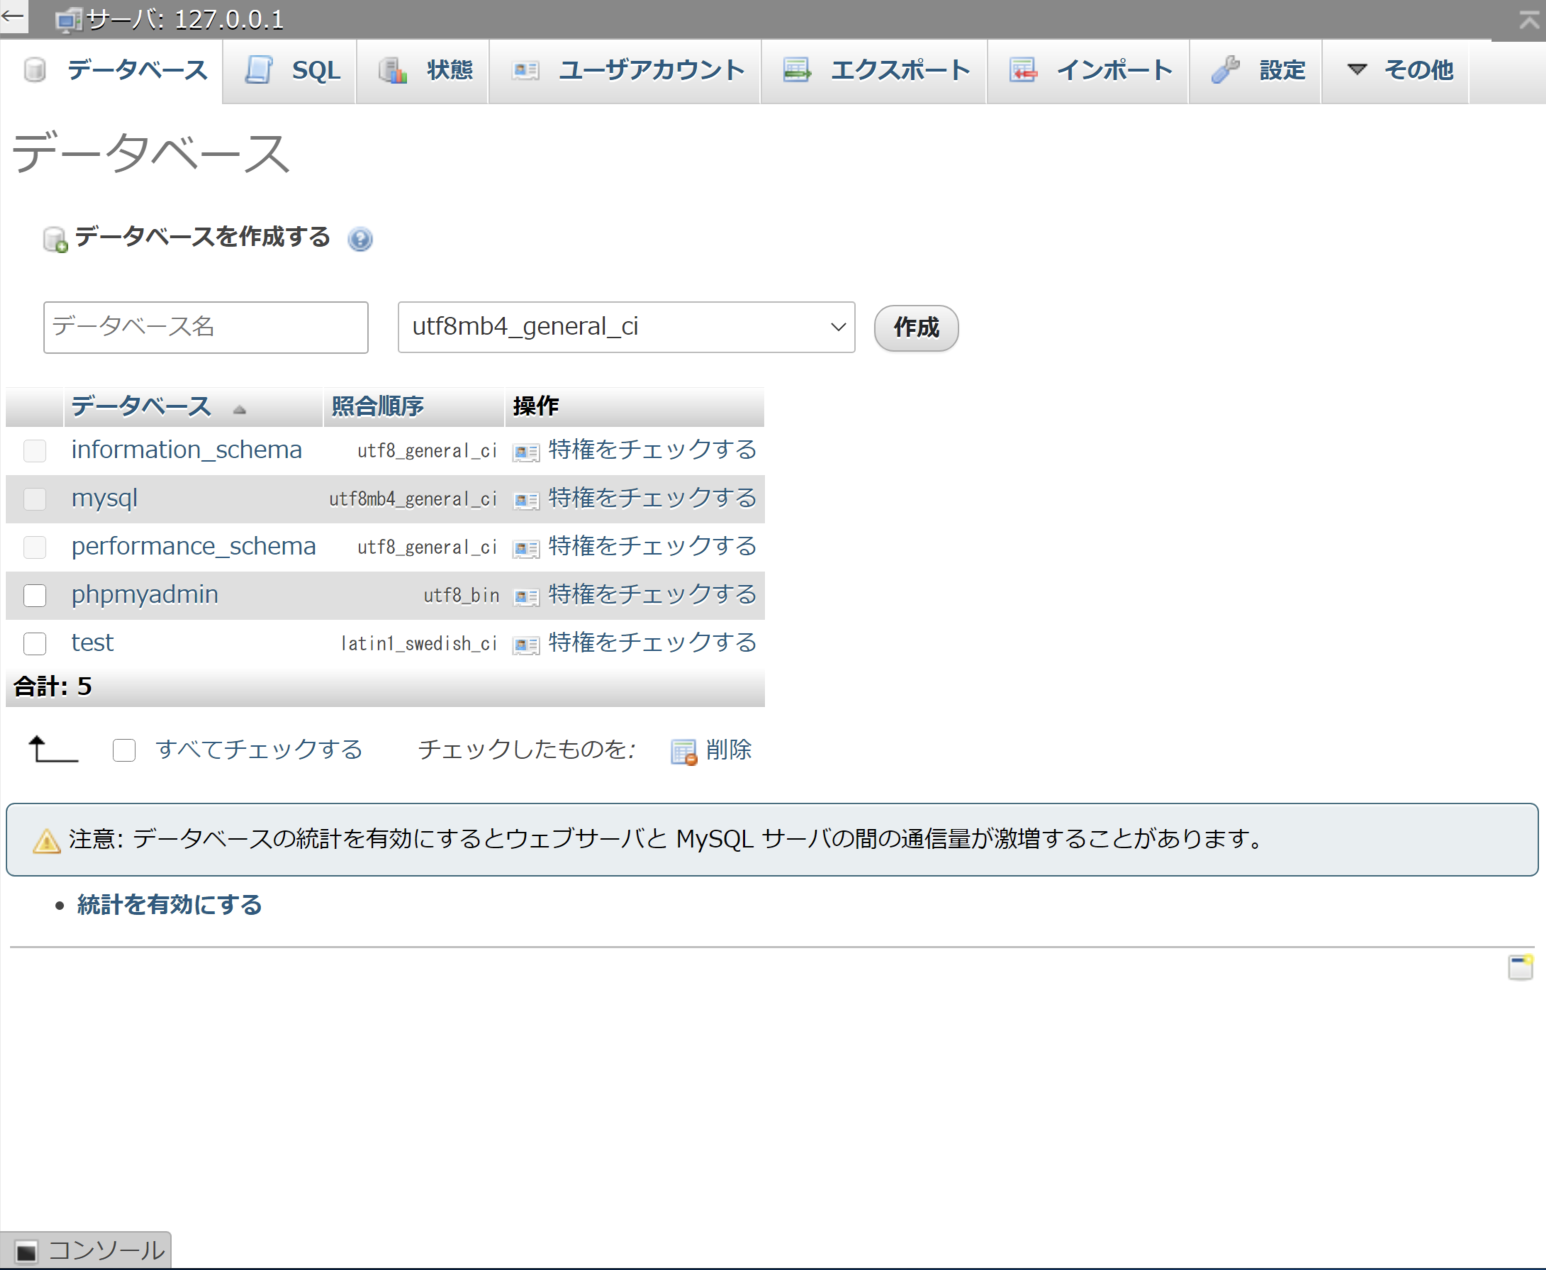Click 統計を有効にする link
The height and width of the screenshot is (1270, 1546).
(x=169, y=905)
